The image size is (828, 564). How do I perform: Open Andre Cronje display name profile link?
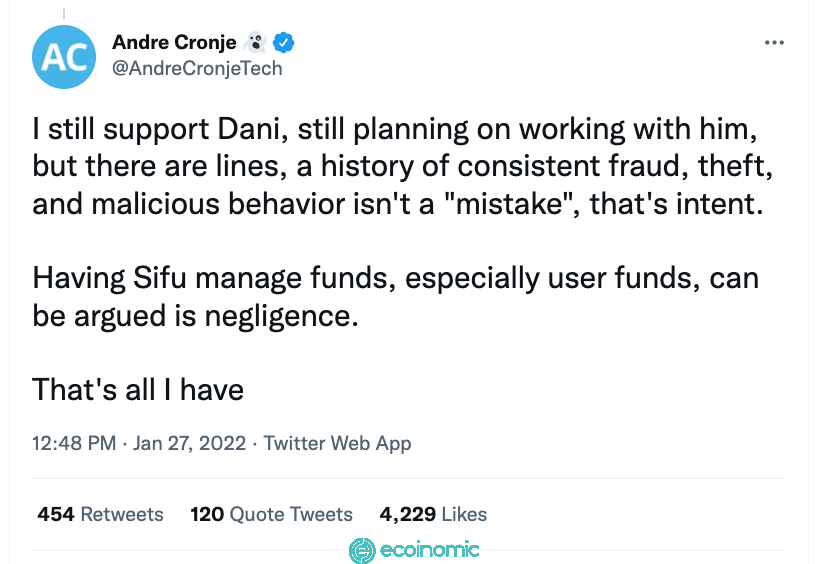click(x=174, y=42)
